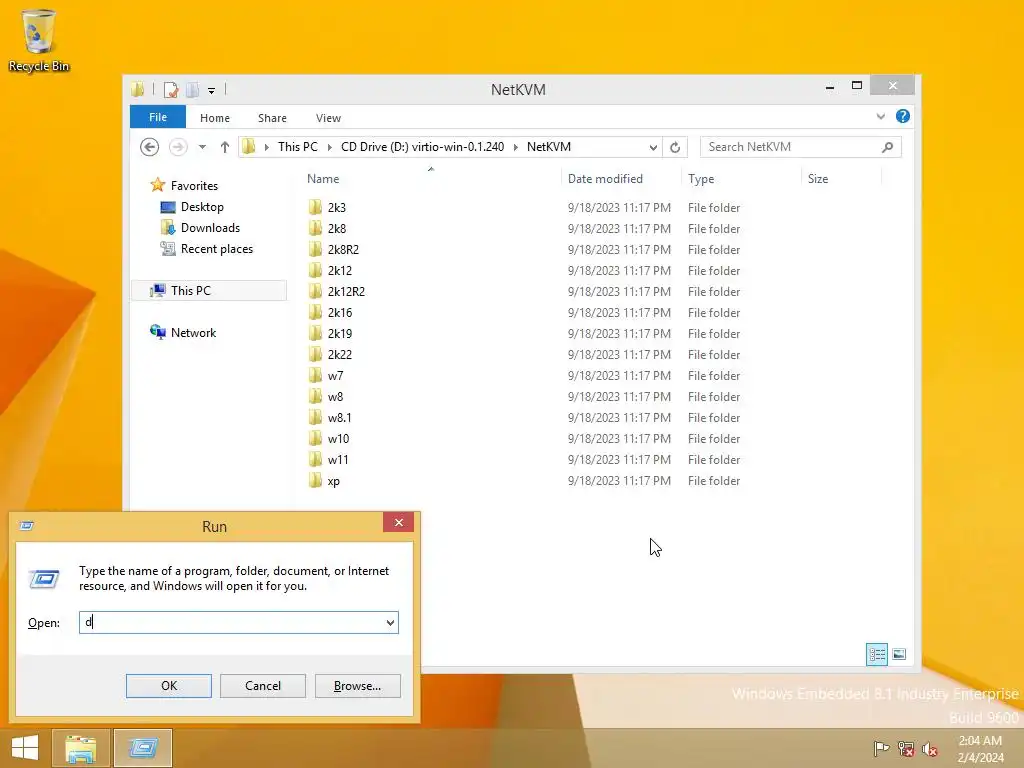This screenshot has height=768, width=1024.
Task: Click the network tray icon
Action: tap(905, 748)
